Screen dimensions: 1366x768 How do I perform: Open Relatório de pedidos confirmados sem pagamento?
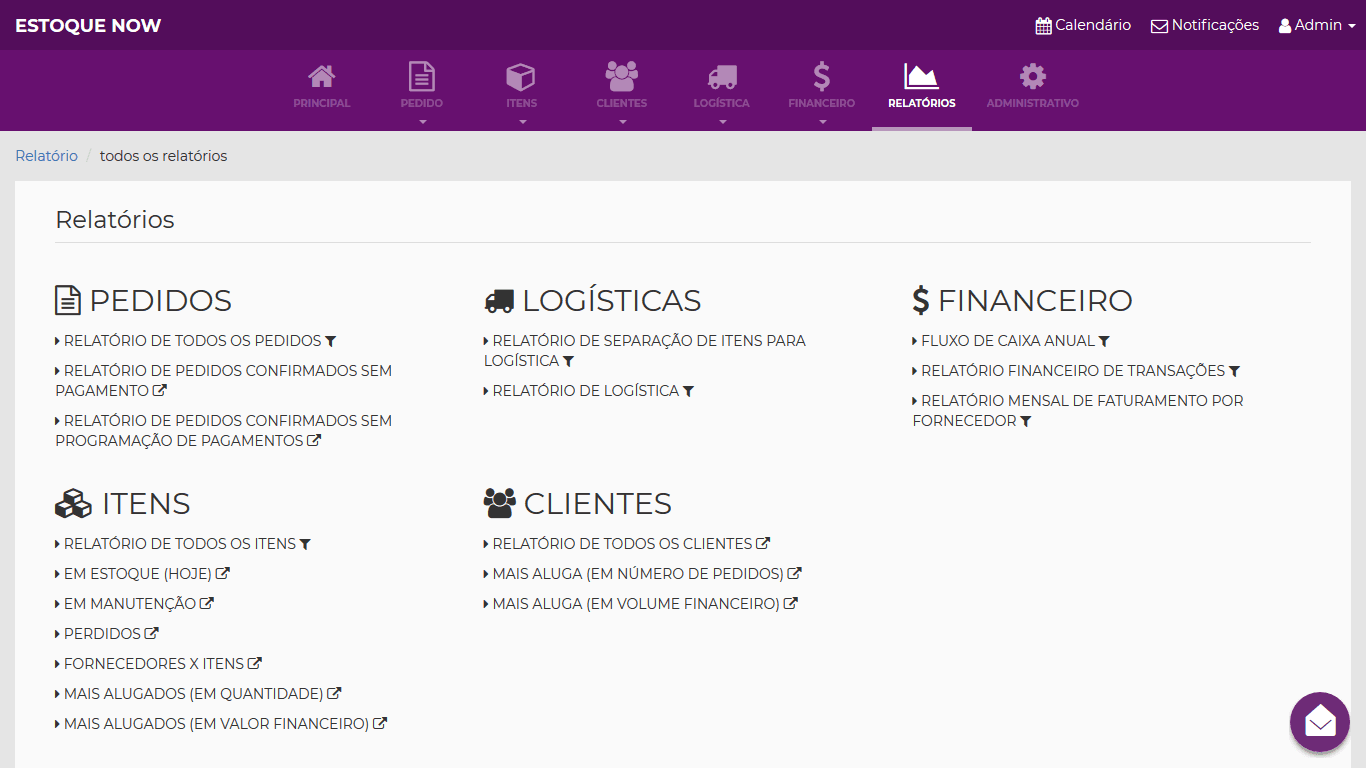click(x=223, y=381)
